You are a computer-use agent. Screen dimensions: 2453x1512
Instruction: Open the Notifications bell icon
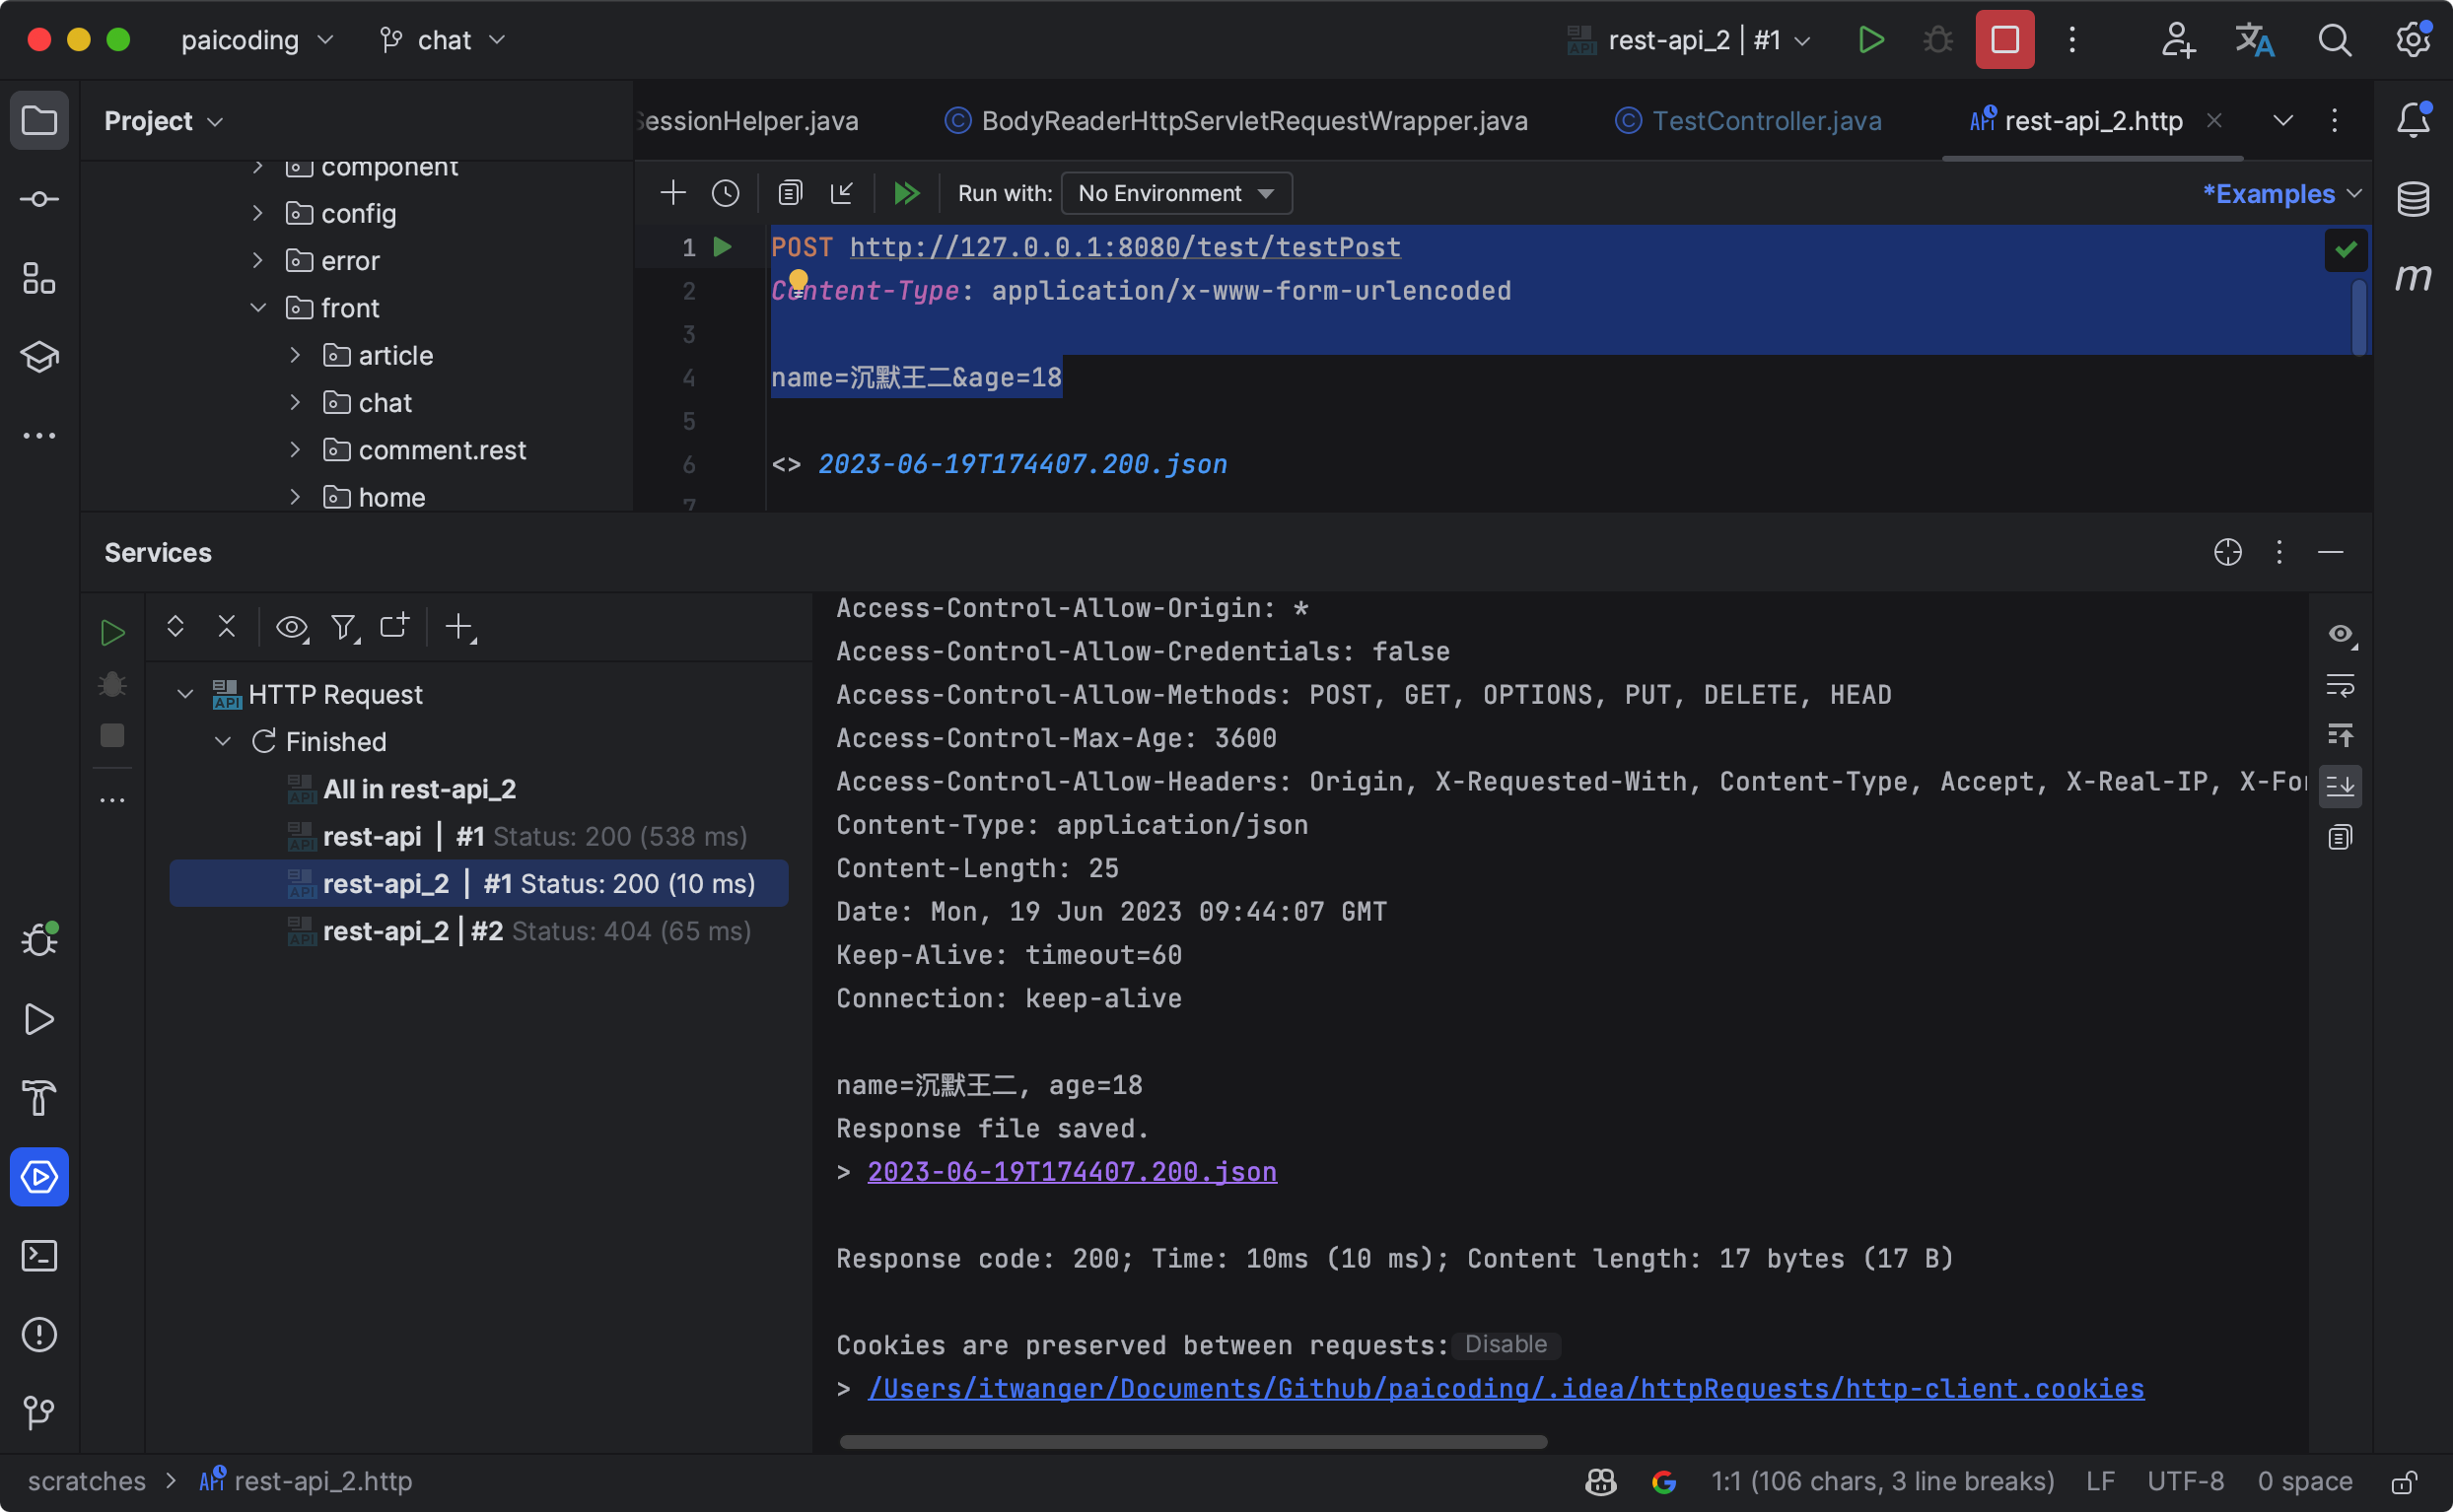click(x=2412, y=120)
